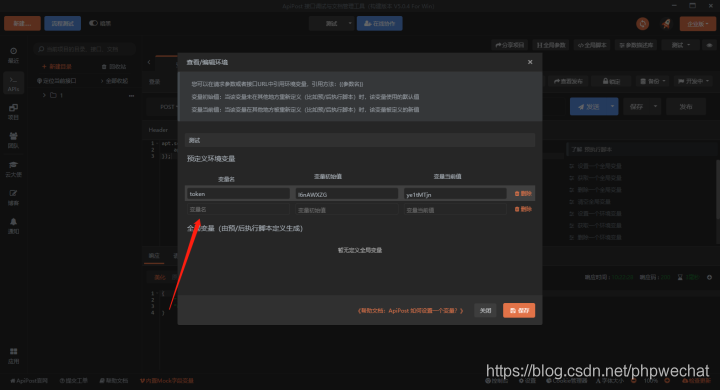Open 帮助文档 in the status bar

tap(113, 381)
